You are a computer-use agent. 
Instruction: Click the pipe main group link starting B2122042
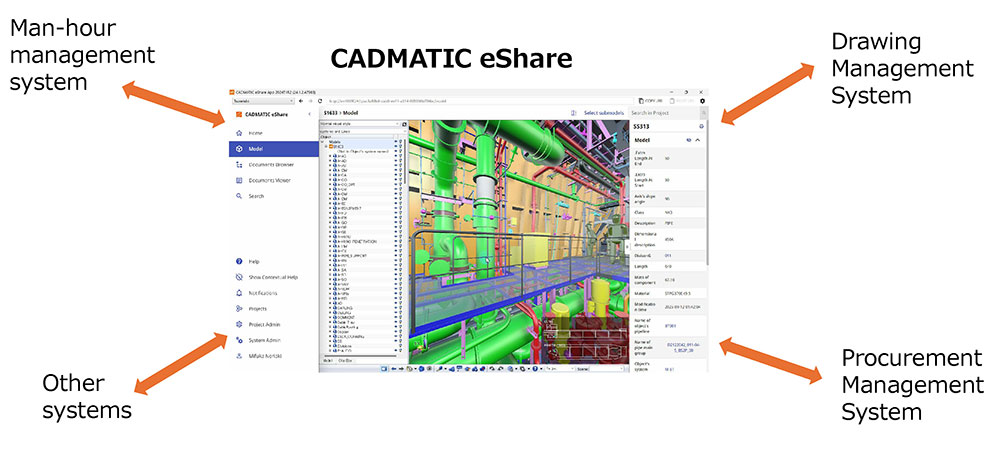click(x=685, y=346)
